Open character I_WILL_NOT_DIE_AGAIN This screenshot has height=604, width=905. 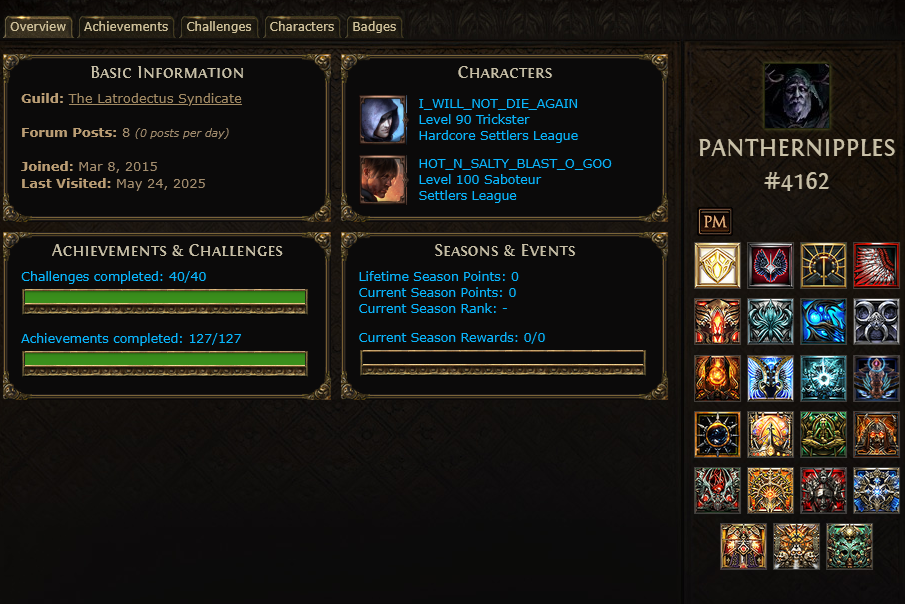[498, 103]
